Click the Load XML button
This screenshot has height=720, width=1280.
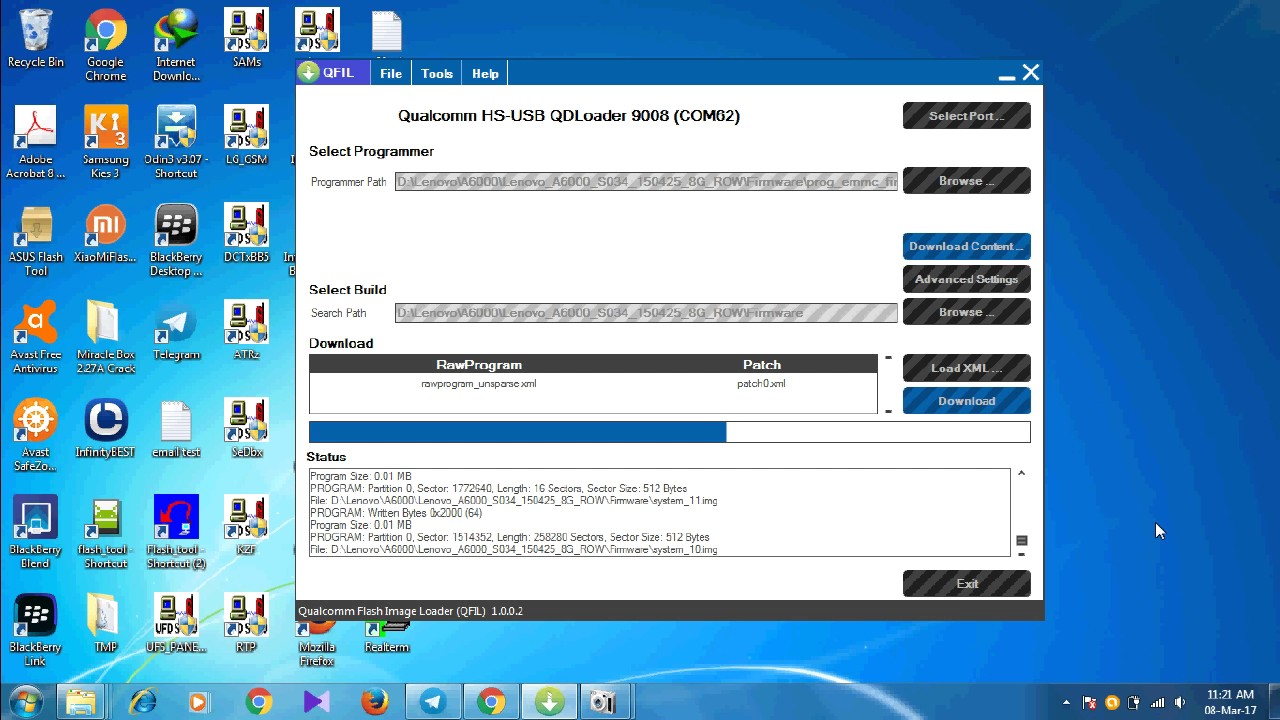[x=966, y=368]
